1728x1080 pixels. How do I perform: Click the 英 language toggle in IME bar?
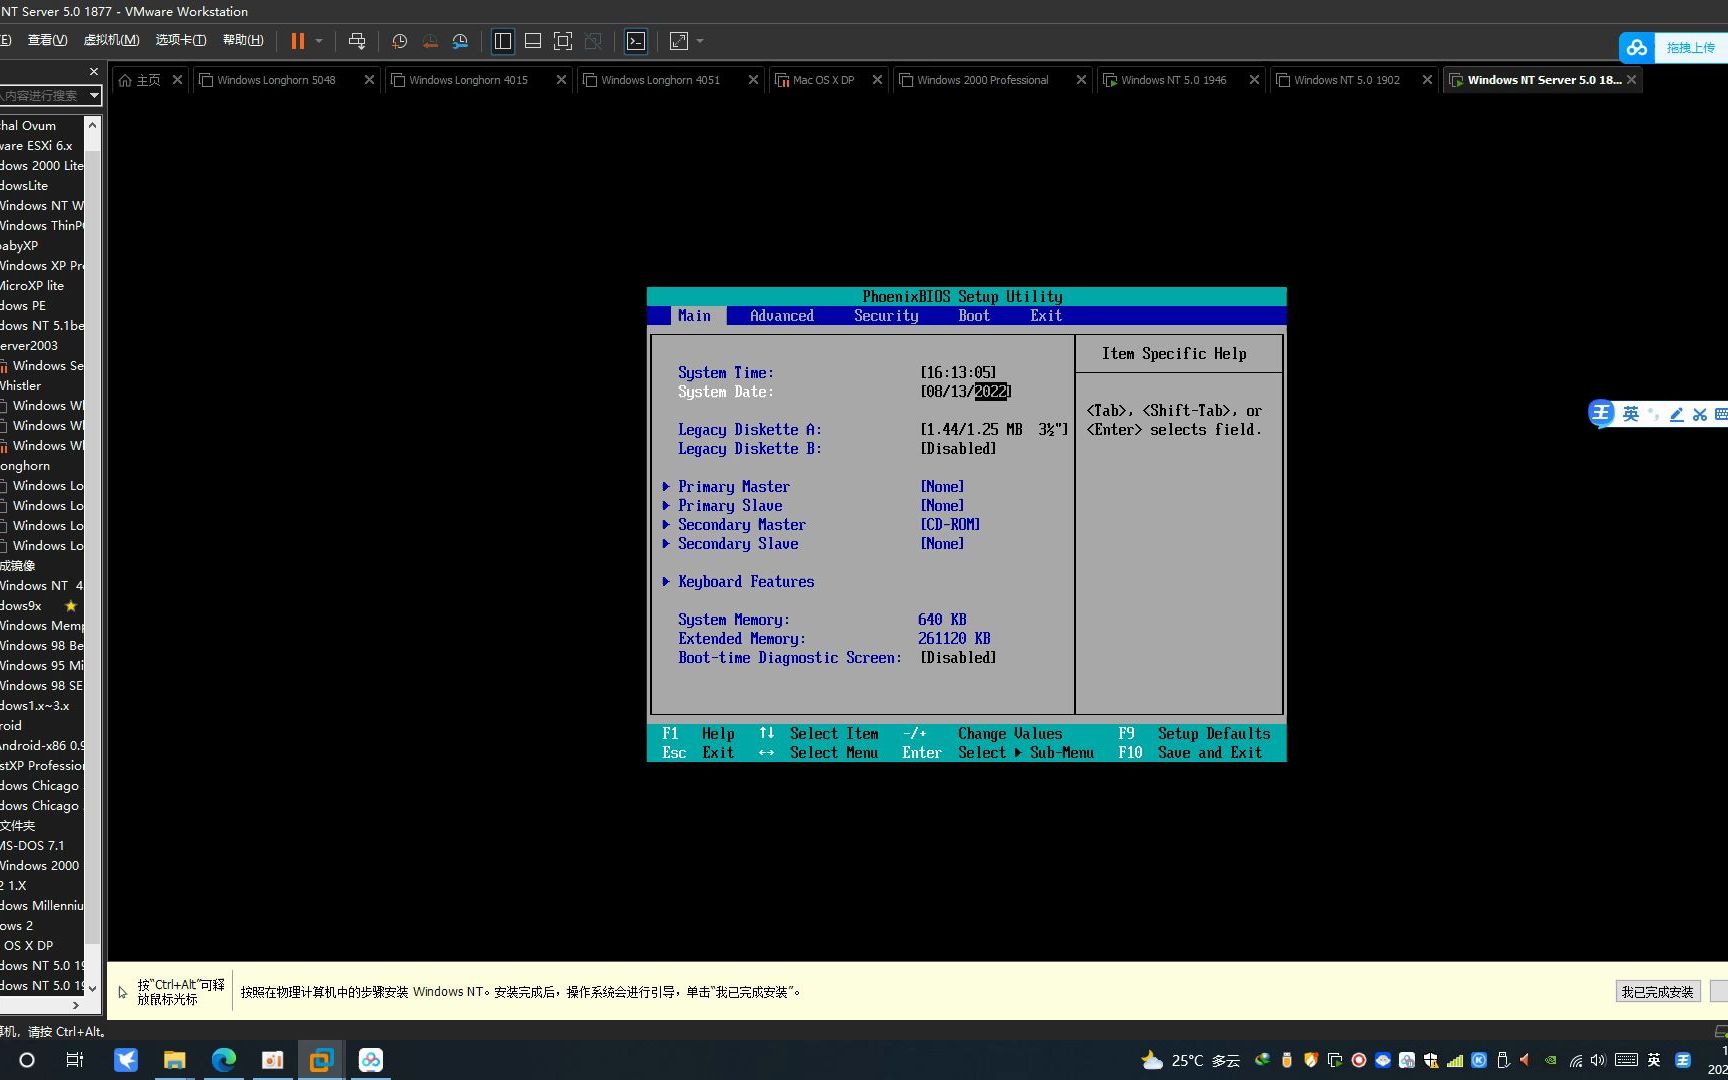click(x=1631, y=413)
